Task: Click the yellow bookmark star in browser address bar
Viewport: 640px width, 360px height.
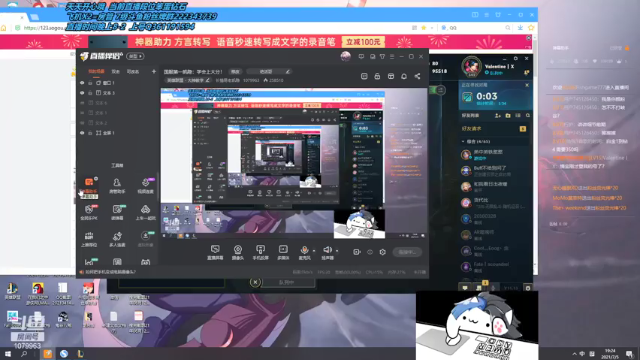Action: click(x=424, y=28)
